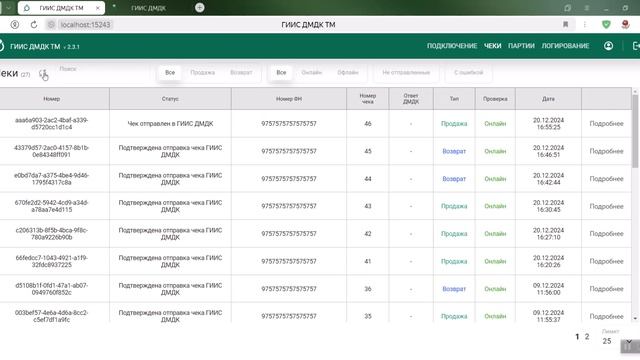Click the logout icon in the header
The image size is (640, 360).
point(636,46)
